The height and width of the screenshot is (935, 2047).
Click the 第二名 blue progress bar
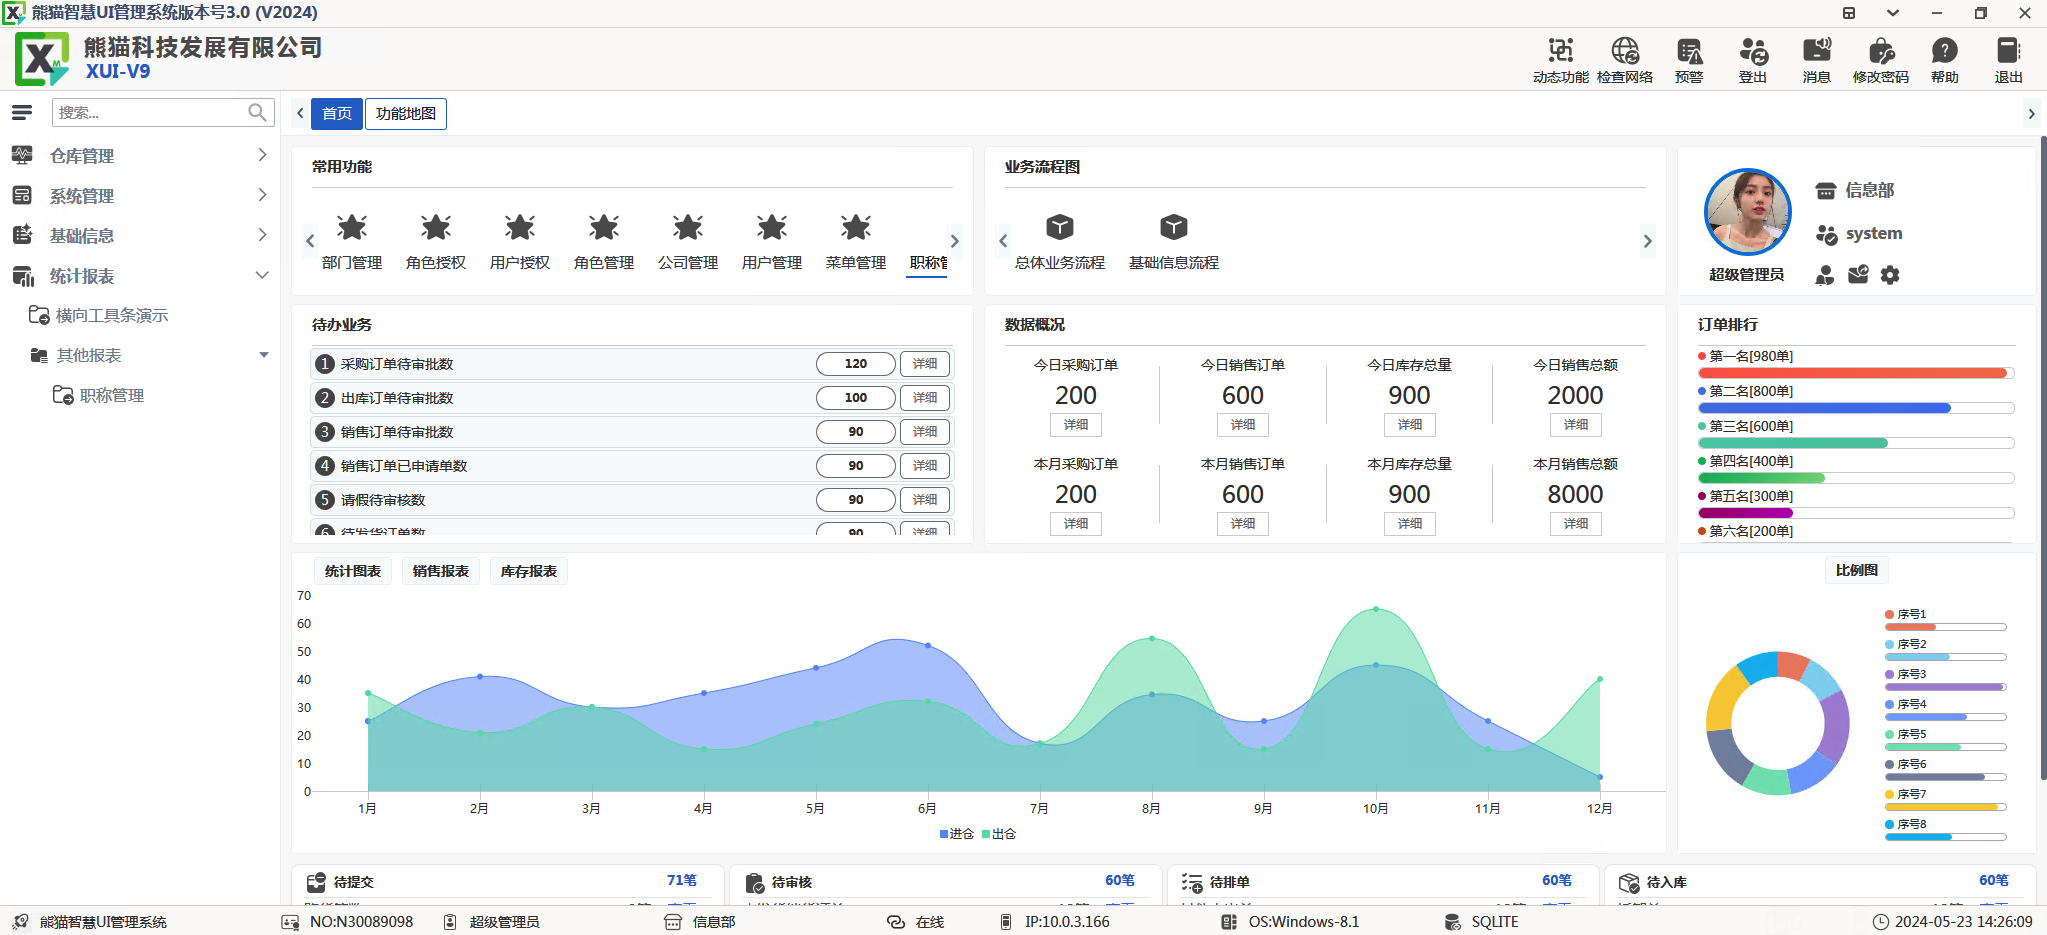[x=1856, y=408]
